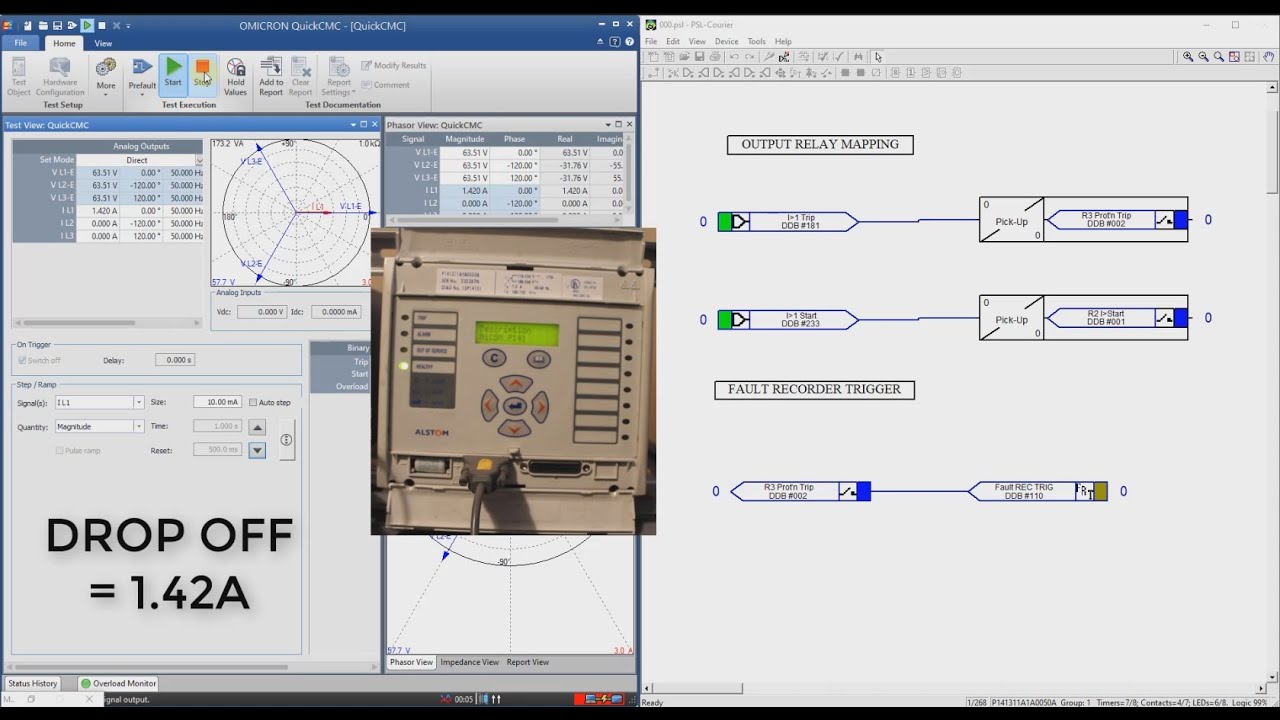Switch to Report View tab
This screenshot has width=1280, height=720.
[527, 662]
